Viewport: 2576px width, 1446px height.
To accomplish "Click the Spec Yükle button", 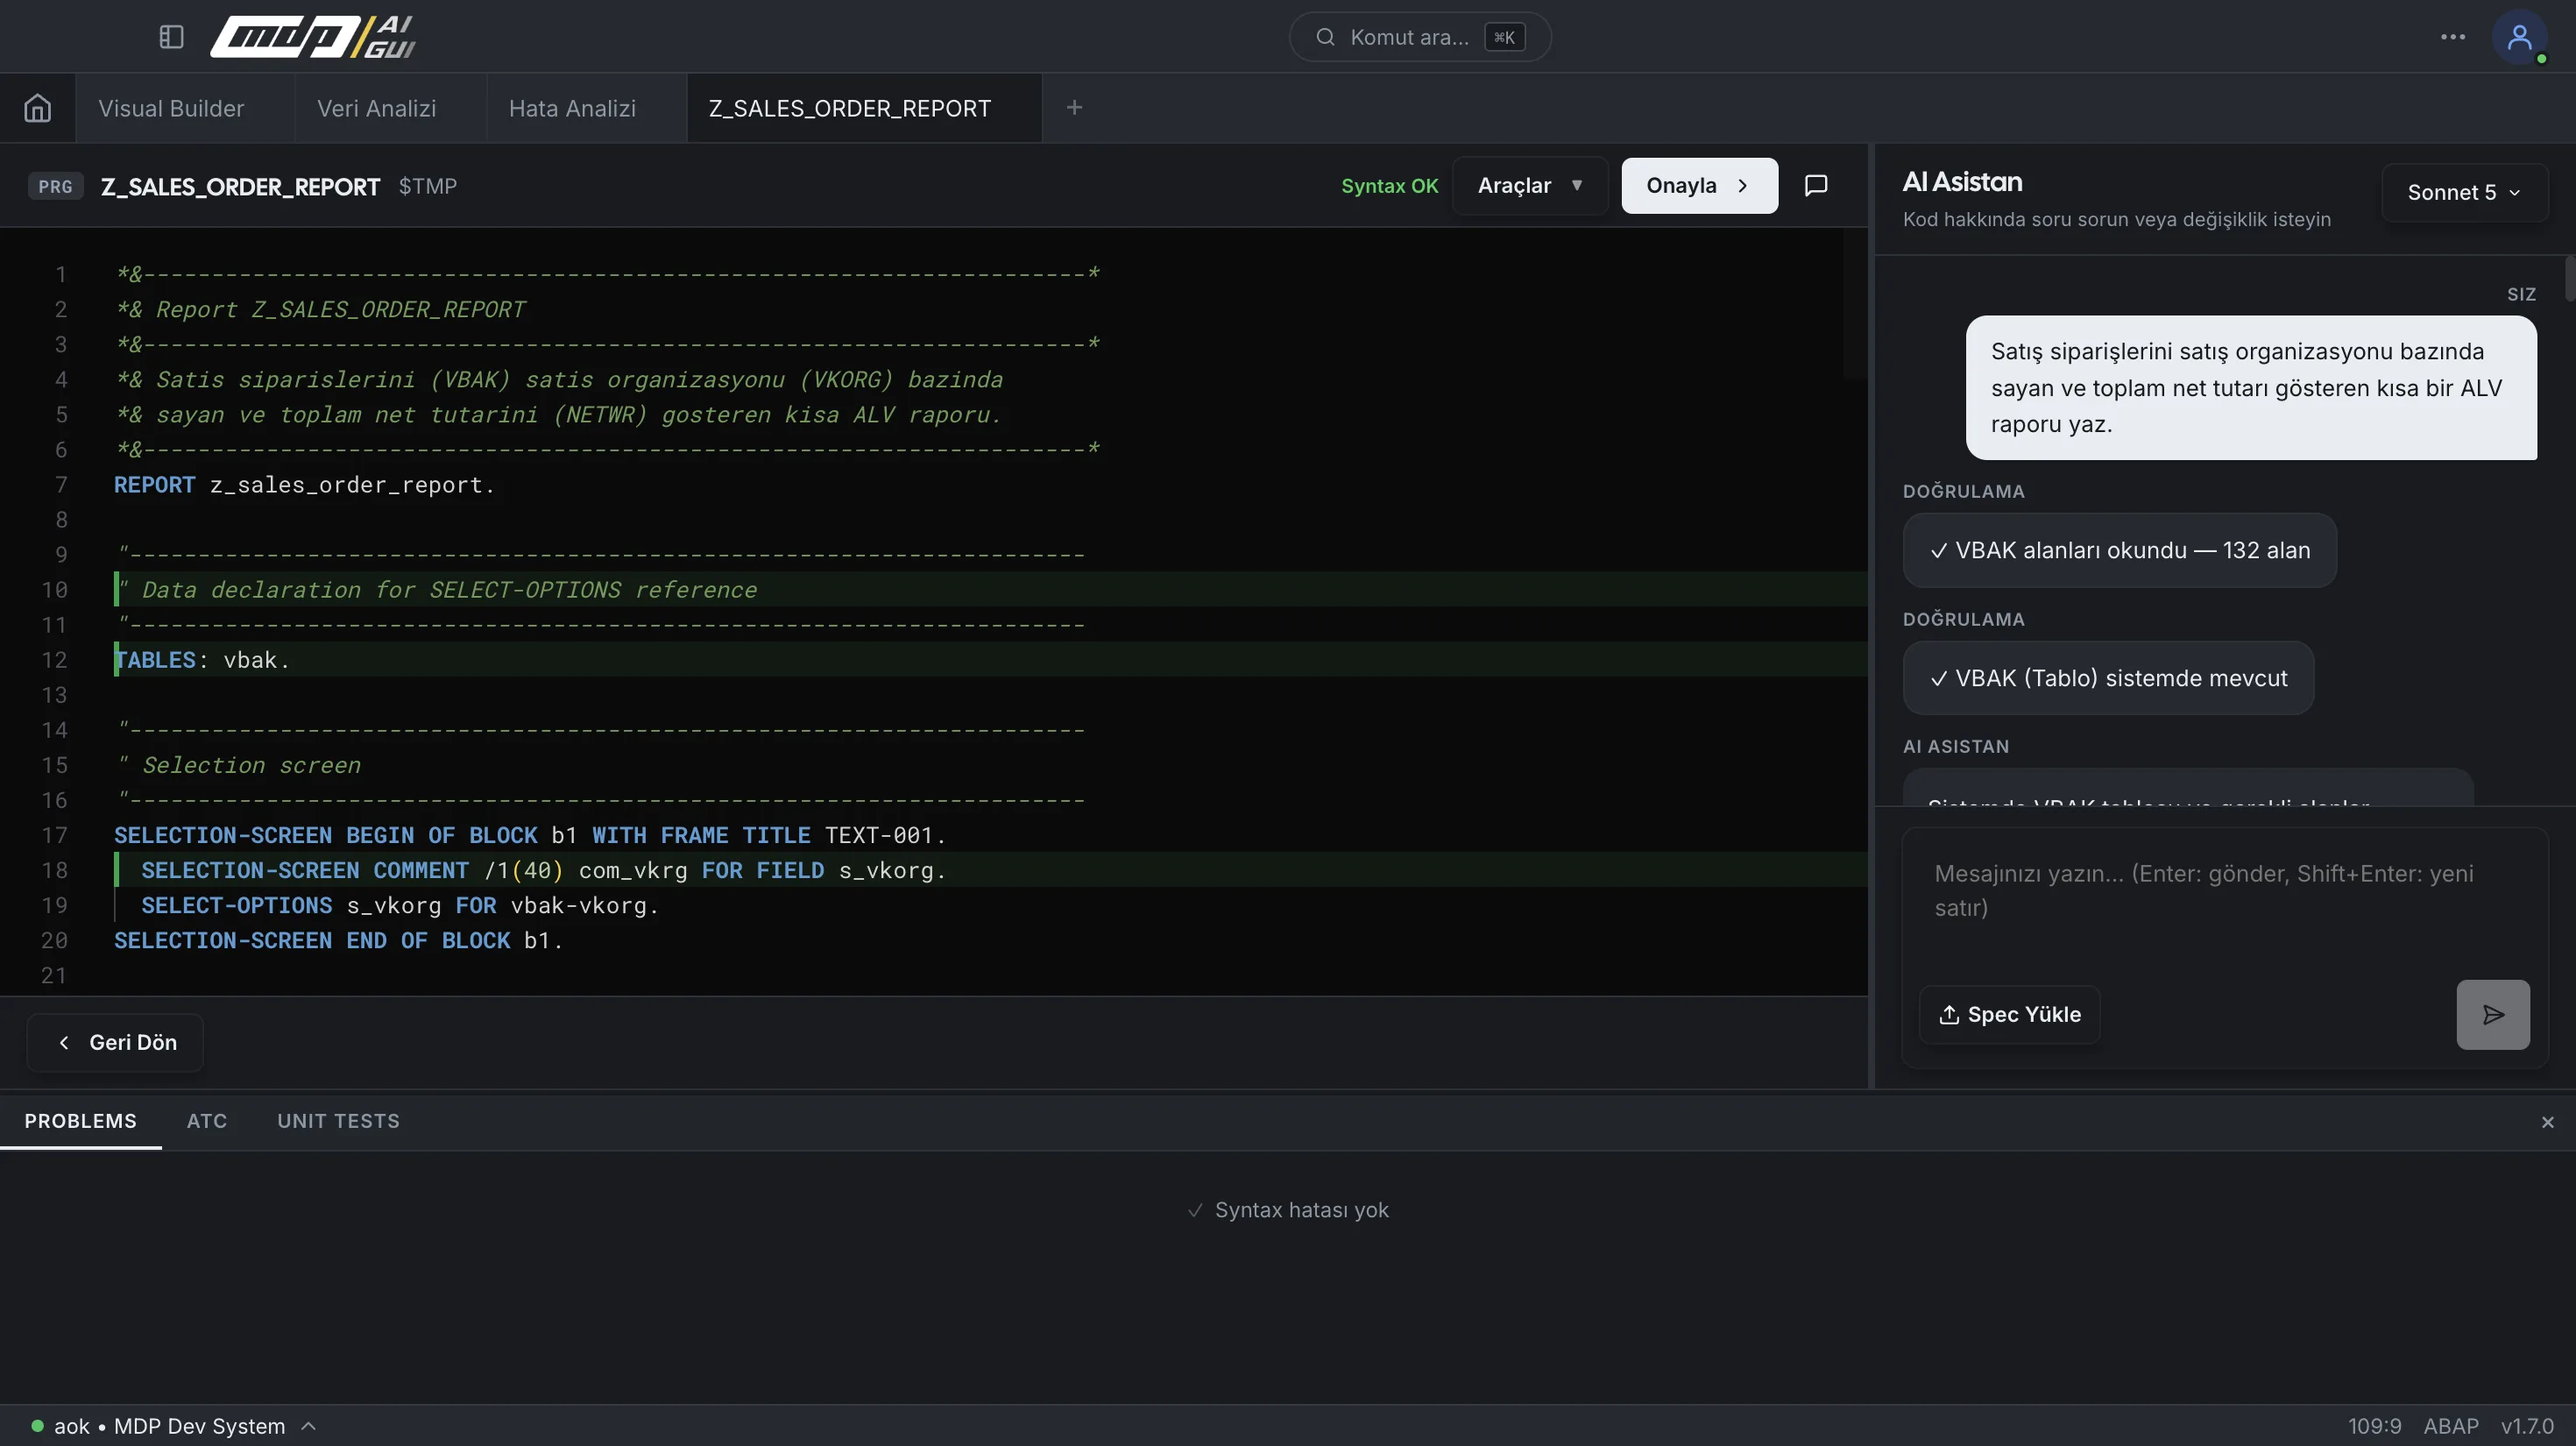I will pos(2009,1014).
